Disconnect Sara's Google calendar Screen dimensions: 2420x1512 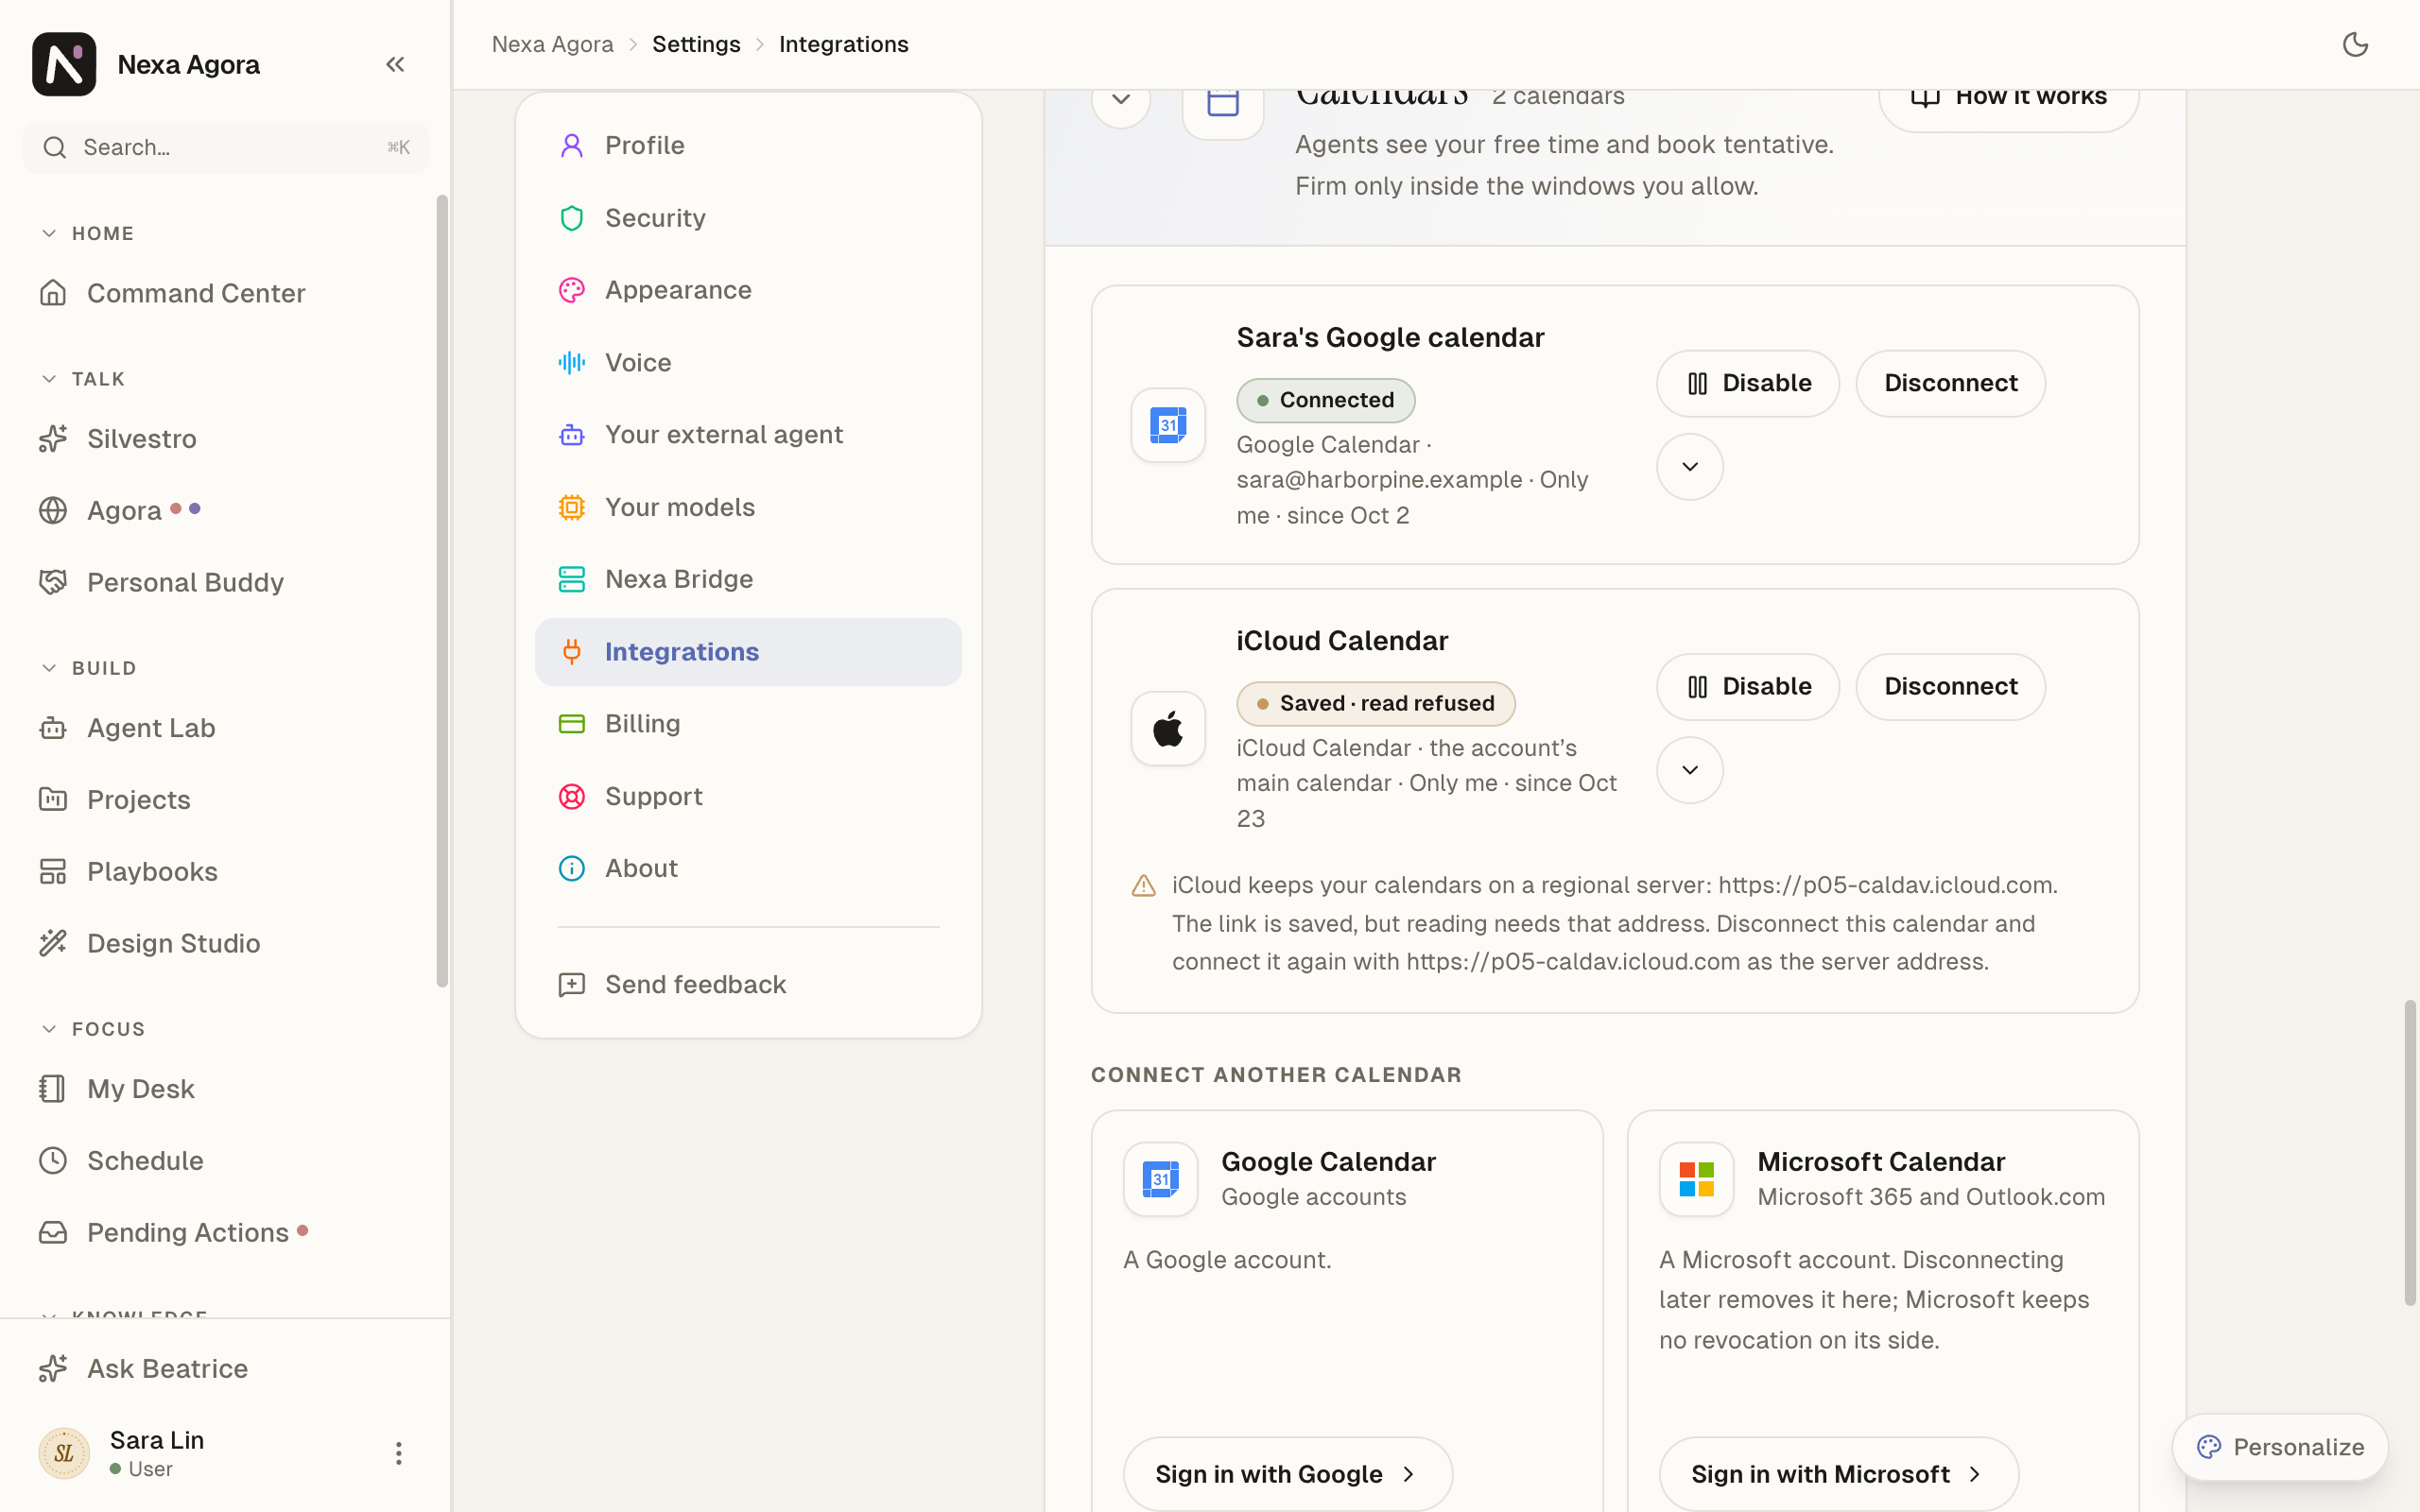pos(1950,383)
